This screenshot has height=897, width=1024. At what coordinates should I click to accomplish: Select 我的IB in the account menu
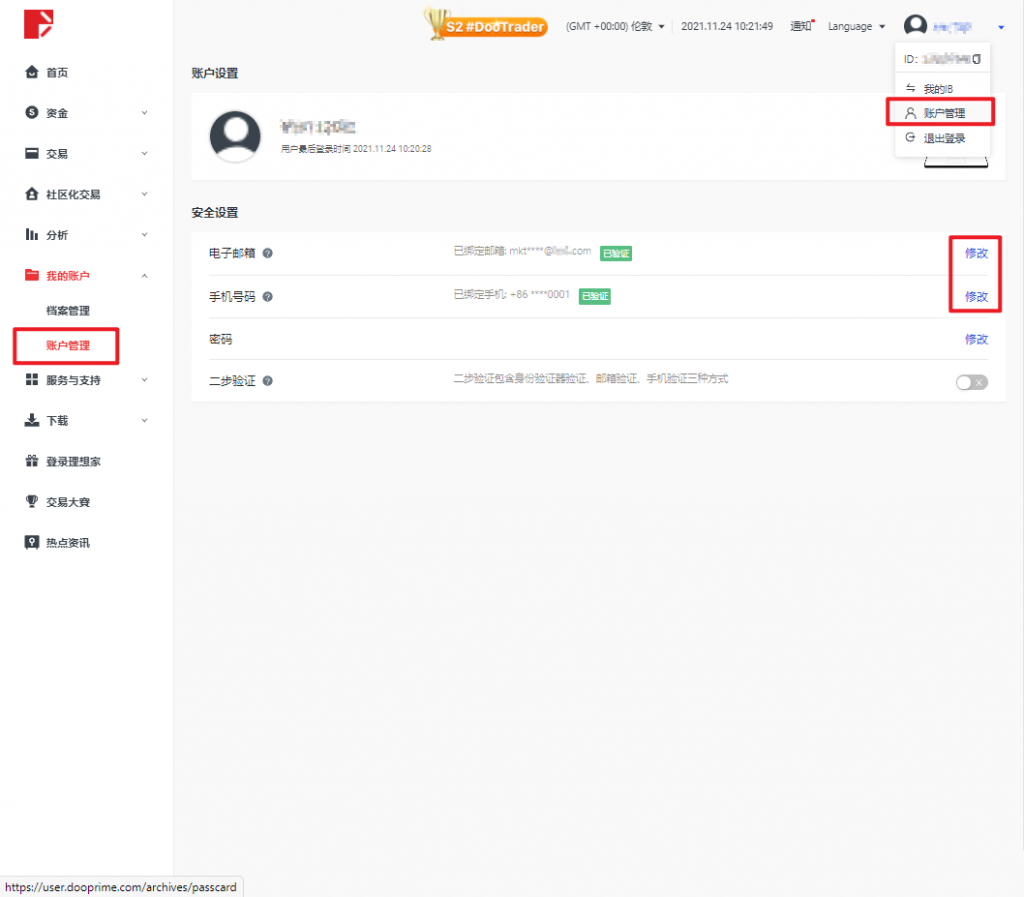coord(938,87)
